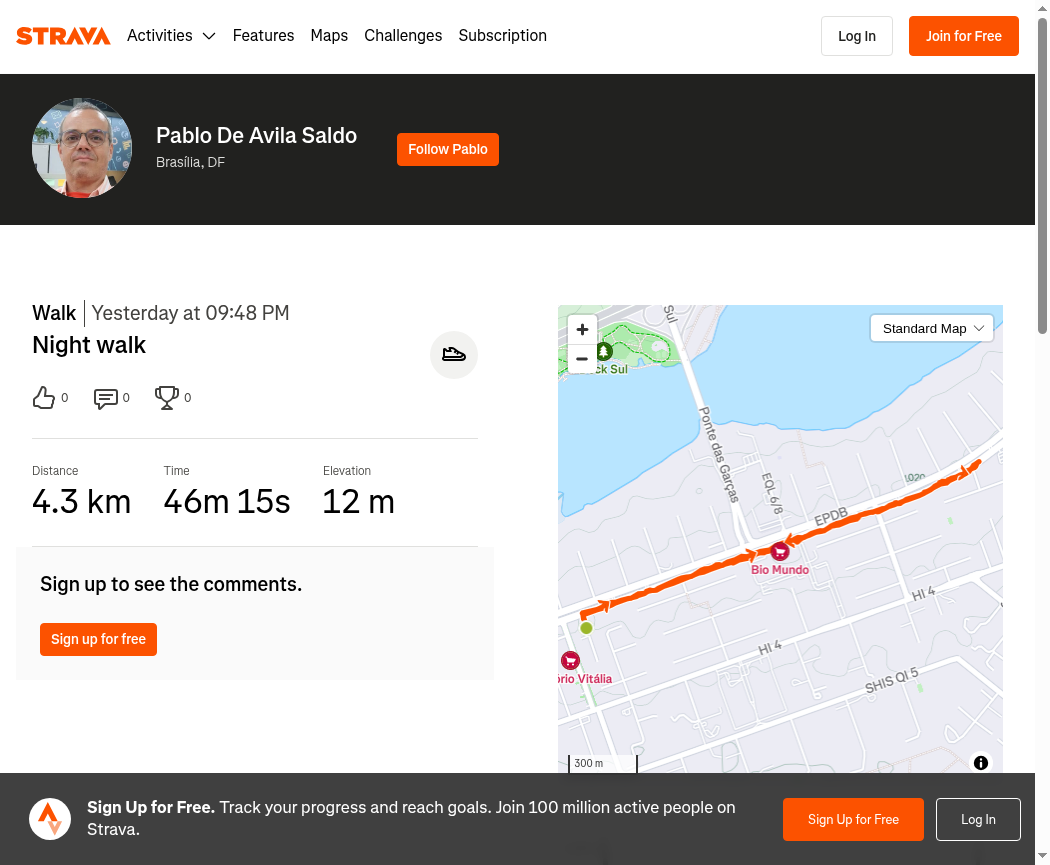The width and height of the screenshot is (1050, 865).
Task: Open comments via speech bubble icon
Action: 106,398
